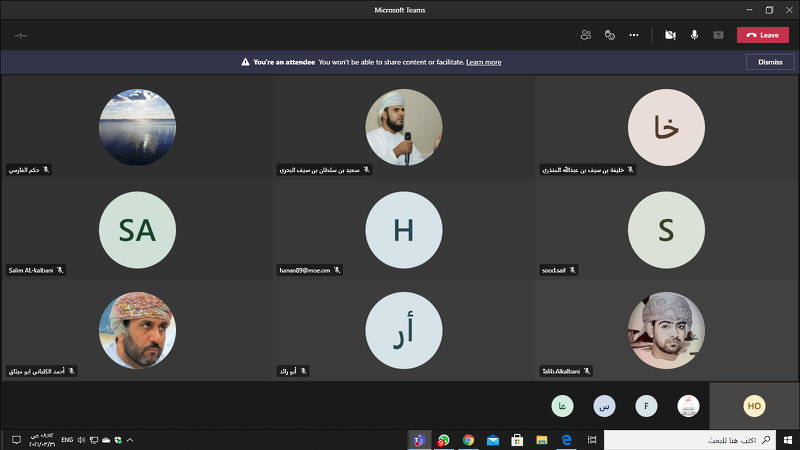The height and width of the screenshot is (450, 800).
Task: Select the HO self-view tile
Action: [754, 406]
